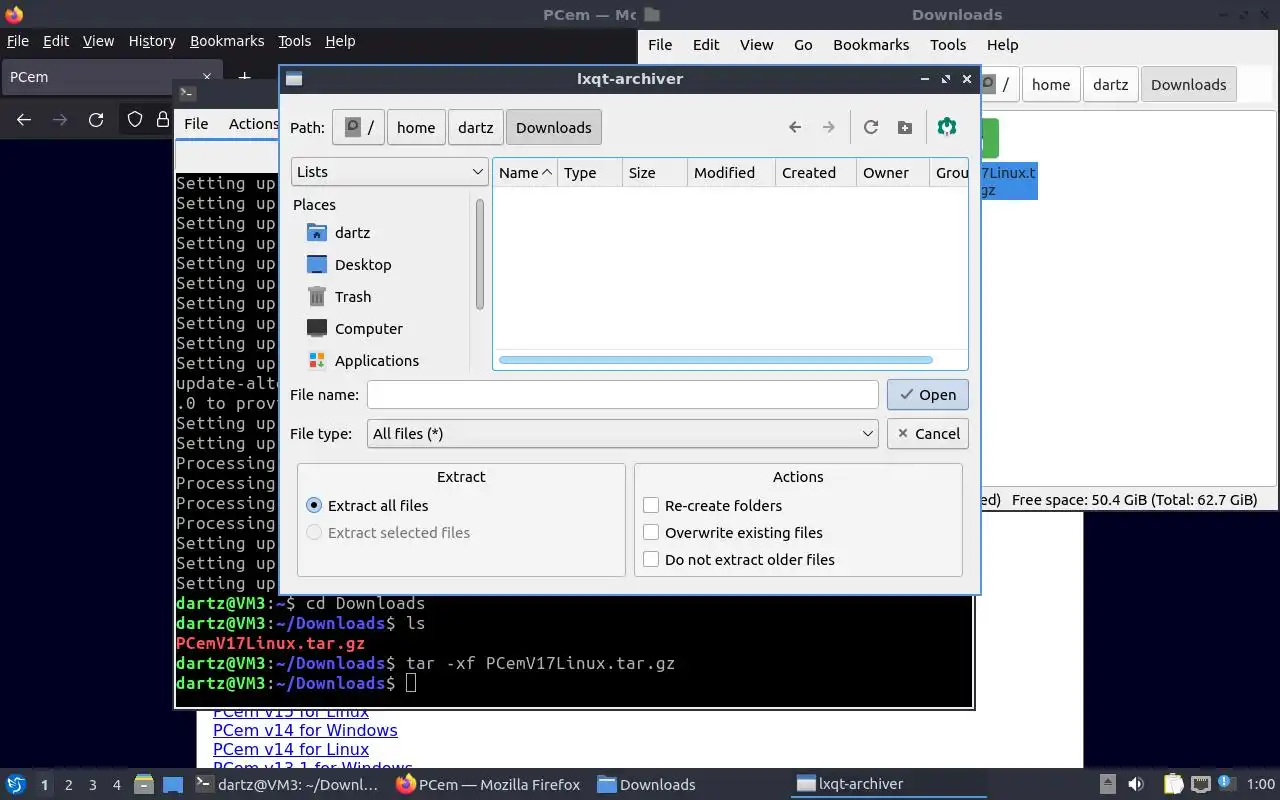Sort by Type column header
The width and height of the screenshot is (1280, 800).
(590, 173)
